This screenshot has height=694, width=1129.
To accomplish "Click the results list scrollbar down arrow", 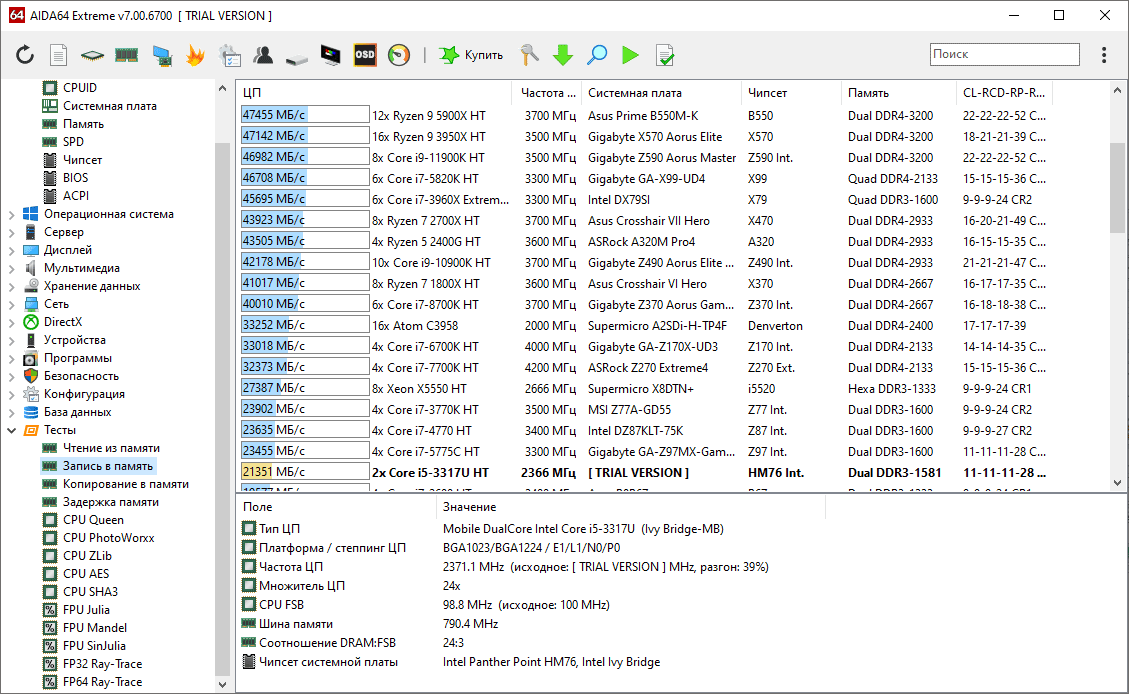I will coord(1117,483).
